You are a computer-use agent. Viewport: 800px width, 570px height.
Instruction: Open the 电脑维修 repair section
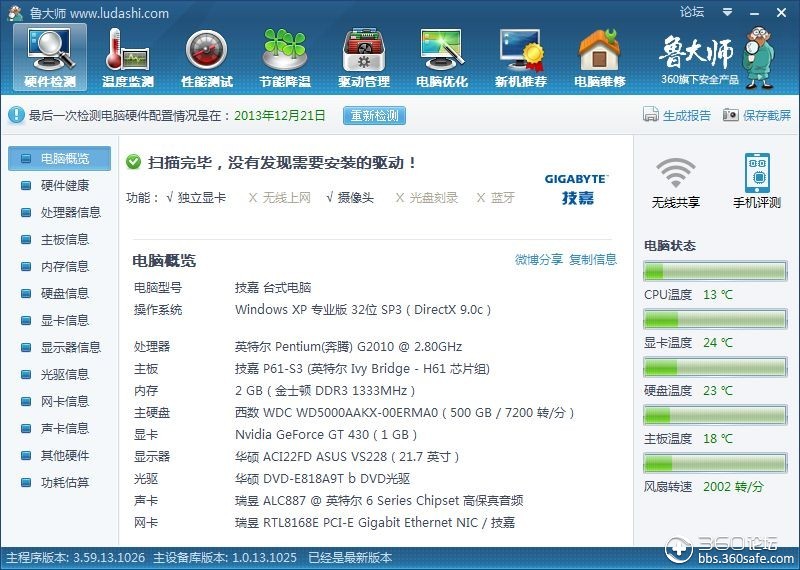(x=599, y=57)
